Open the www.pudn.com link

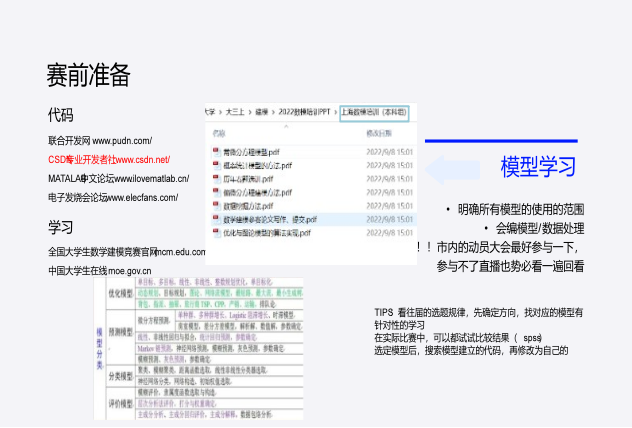[x=122, y=140]
